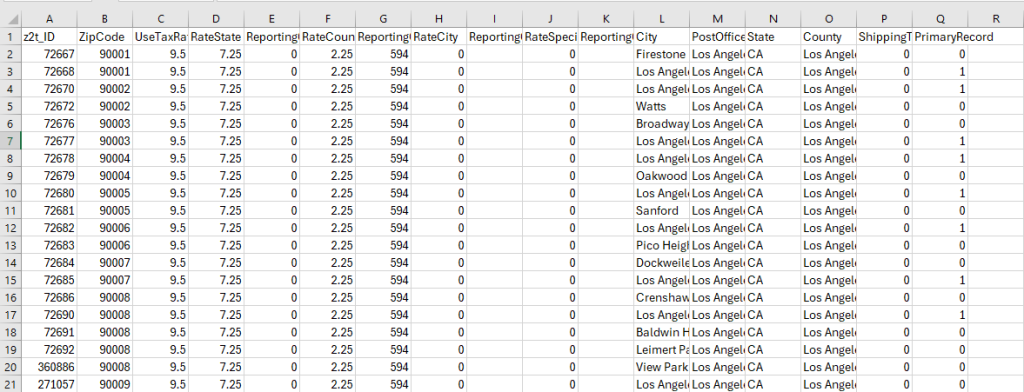Click the cell with ID 271057
This screenshot has width=1024, height=392.
(x=50, y=384)
